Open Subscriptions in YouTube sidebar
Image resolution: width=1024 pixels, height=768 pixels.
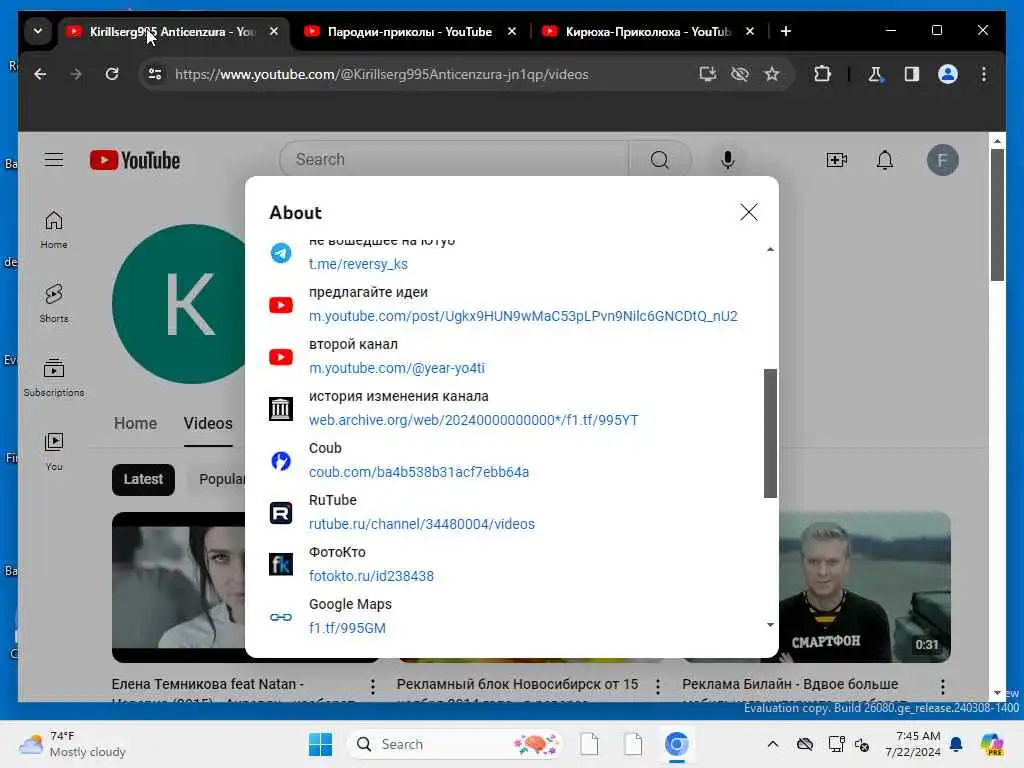point(54,377)
